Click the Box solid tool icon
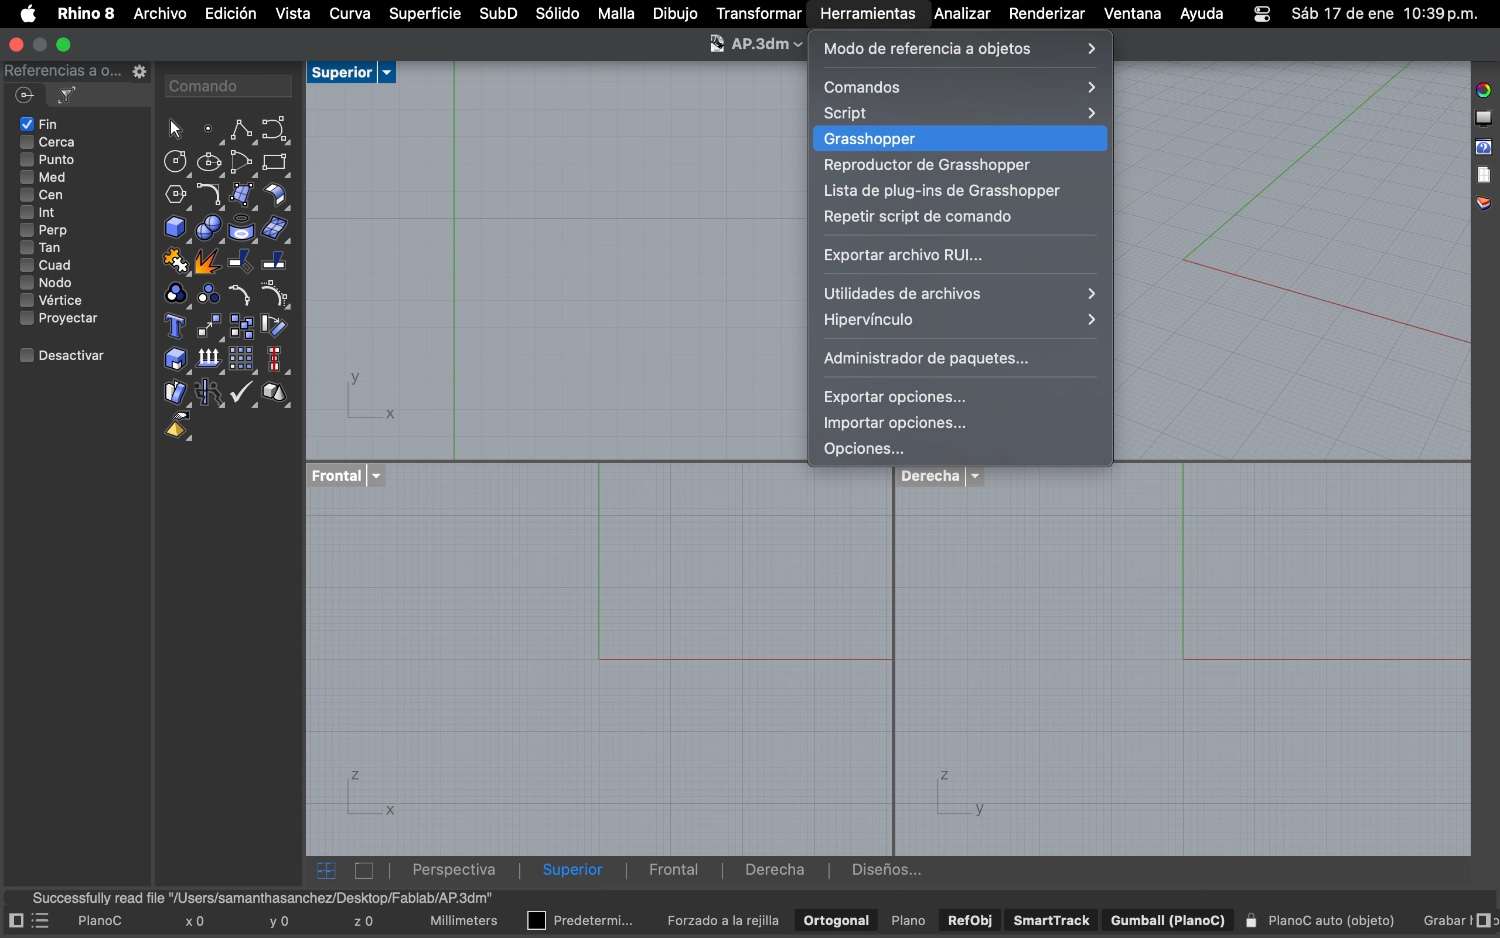 (x=176, y=228)
